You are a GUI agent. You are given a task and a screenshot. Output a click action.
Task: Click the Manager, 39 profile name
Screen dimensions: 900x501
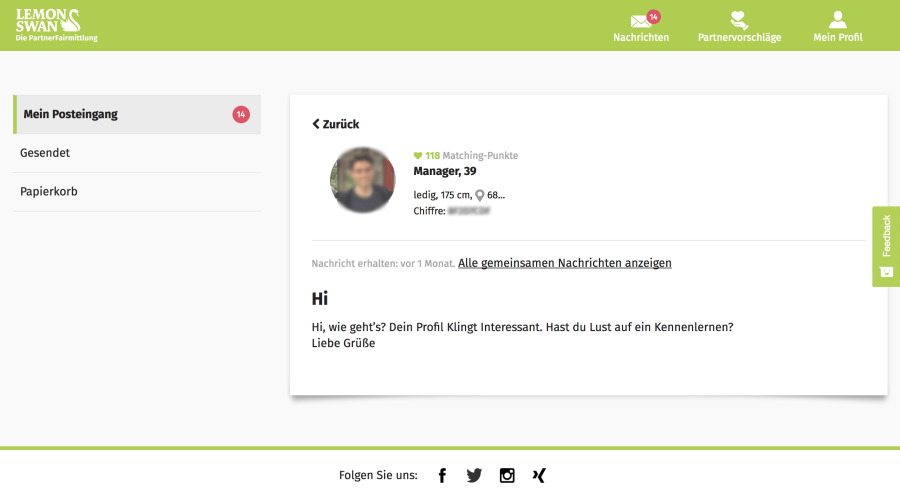pos(445,171)
